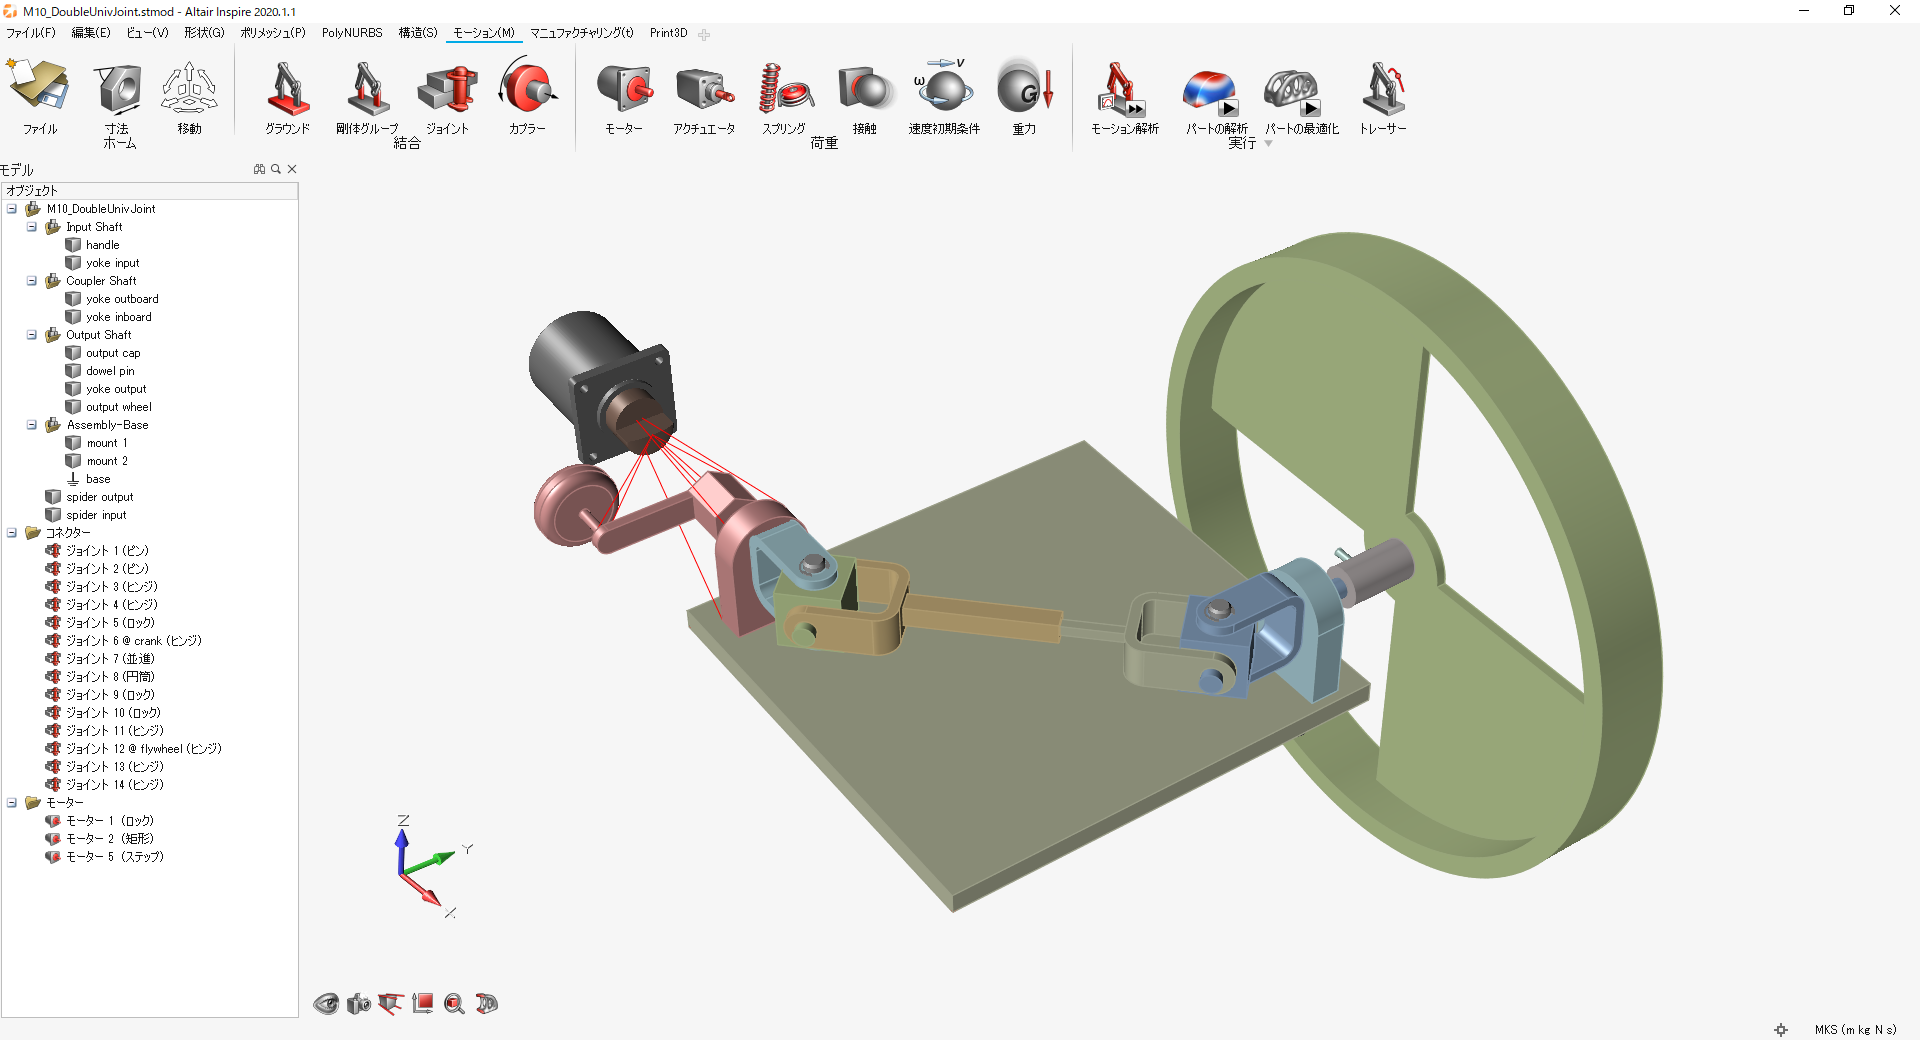Viewport: 1920px width, 1040px height.
Task: Switch to the 形状(G) ribbon tab
Action: 204,33
